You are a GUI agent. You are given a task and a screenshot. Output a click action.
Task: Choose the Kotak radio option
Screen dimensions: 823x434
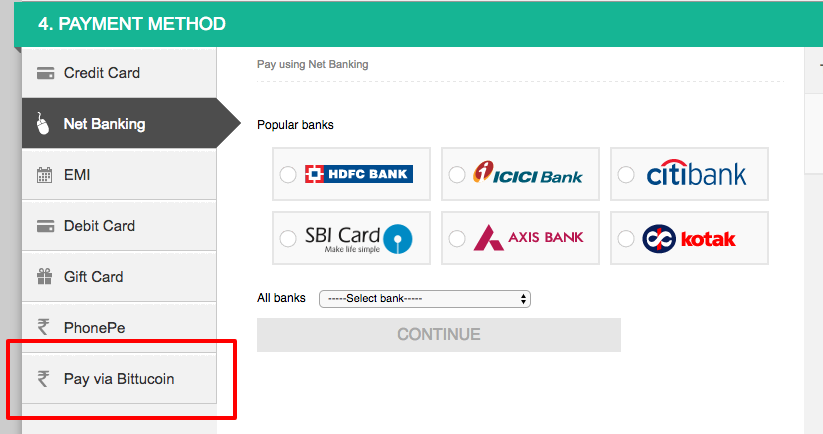[x=626, y=239]
